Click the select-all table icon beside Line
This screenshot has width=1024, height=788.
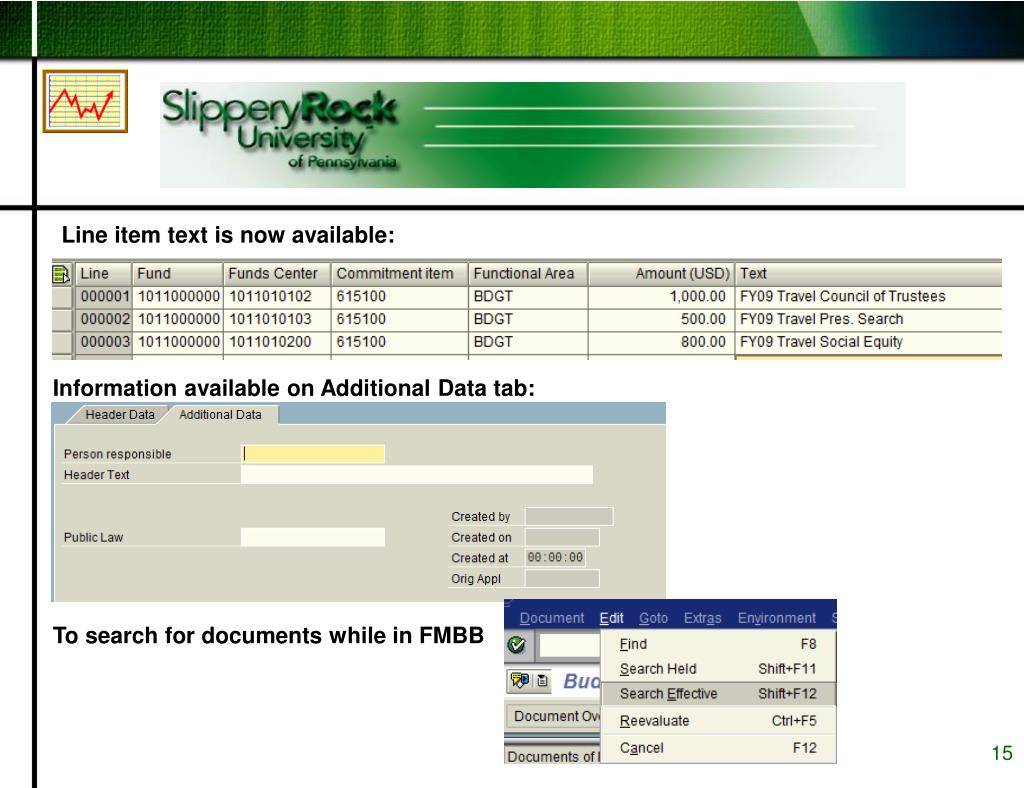coord(62,274)
